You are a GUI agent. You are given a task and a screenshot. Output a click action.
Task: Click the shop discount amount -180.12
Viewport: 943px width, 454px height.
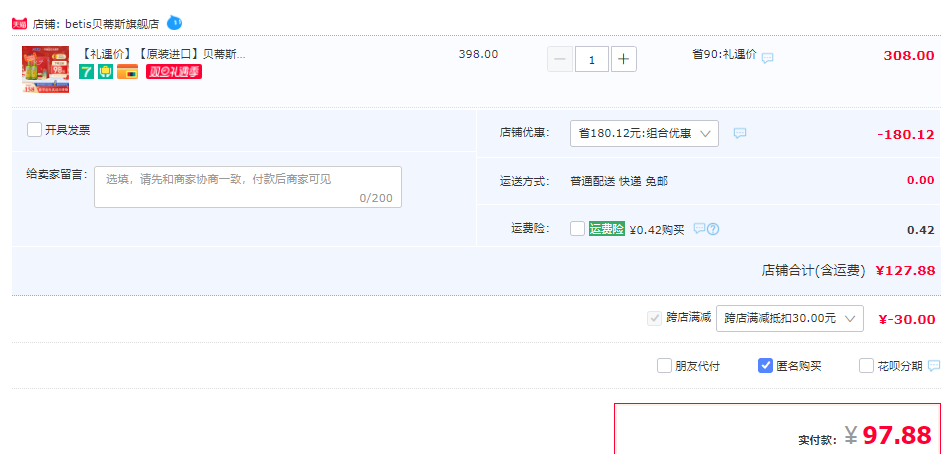[906, 135]
